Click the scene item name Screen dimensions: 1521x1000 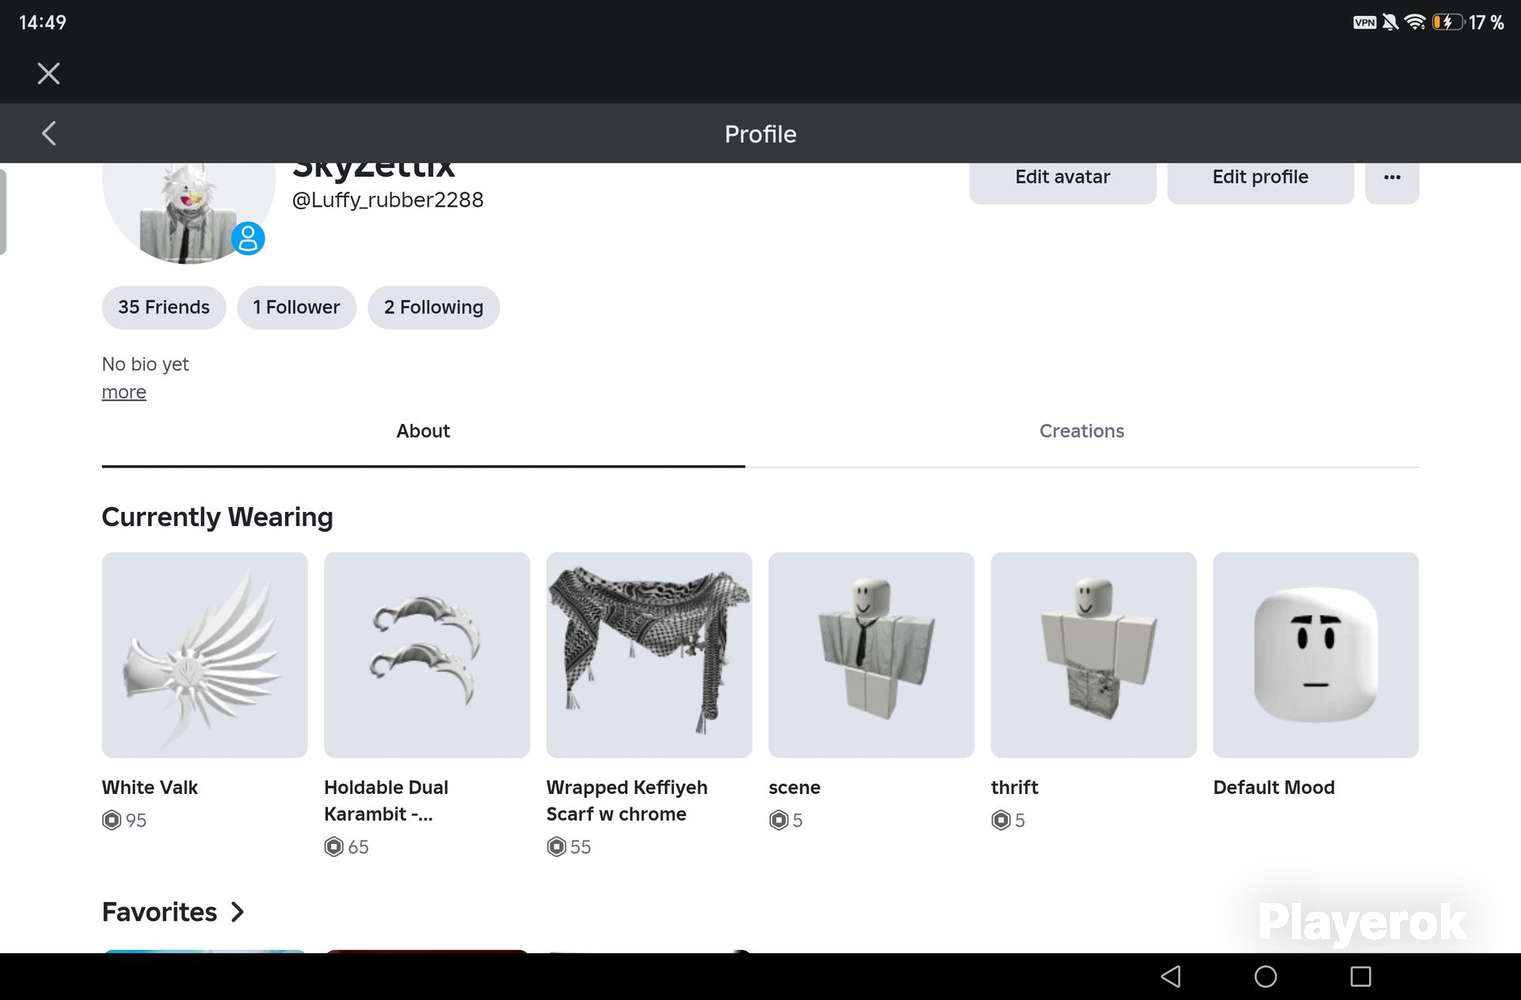[795, 787]
